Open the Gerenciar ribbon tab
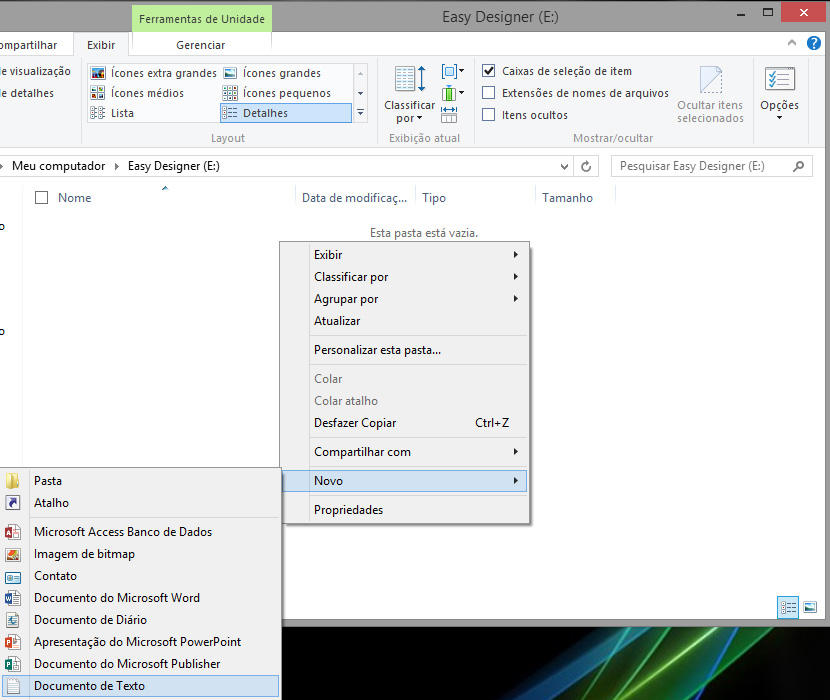 200,45
